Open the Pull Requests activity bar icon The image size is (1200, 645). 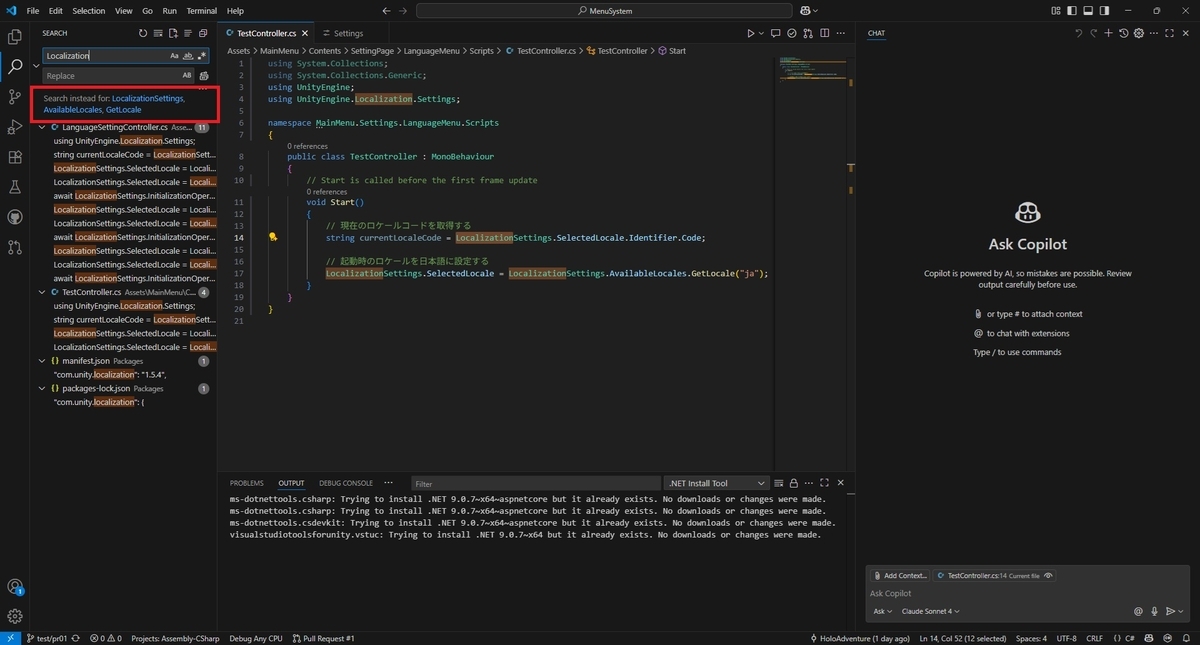(x=15, y=247)
